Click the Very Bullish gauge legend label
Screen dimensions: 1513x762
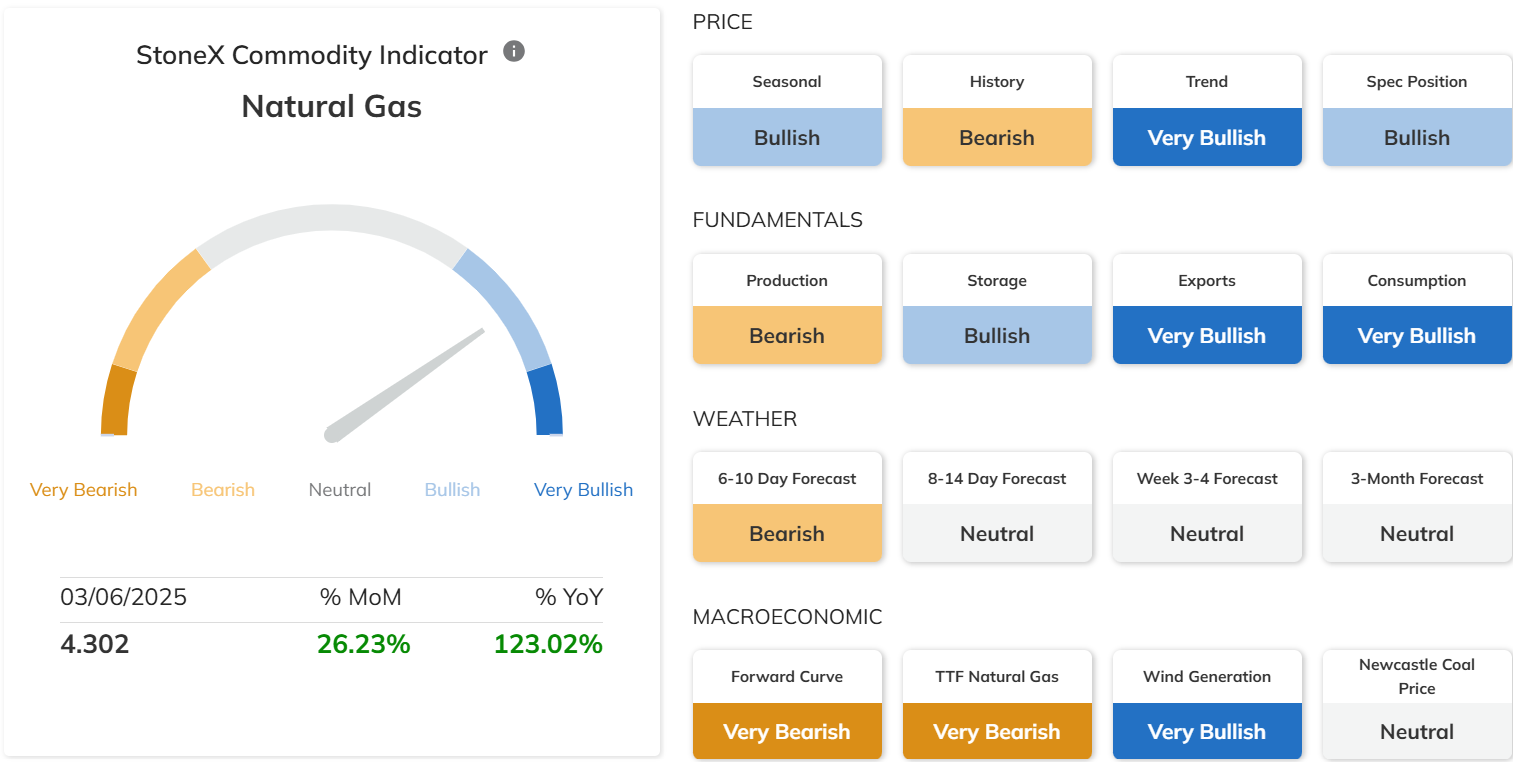pyautogui.click(x=583, y=490)
